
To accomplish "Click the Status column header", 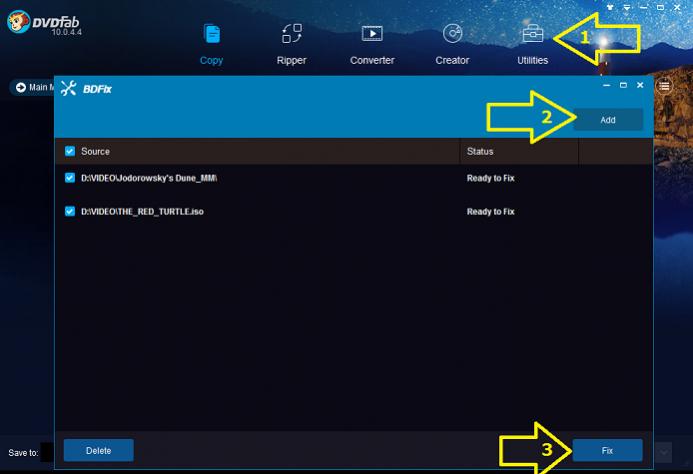I will (480, 151).
